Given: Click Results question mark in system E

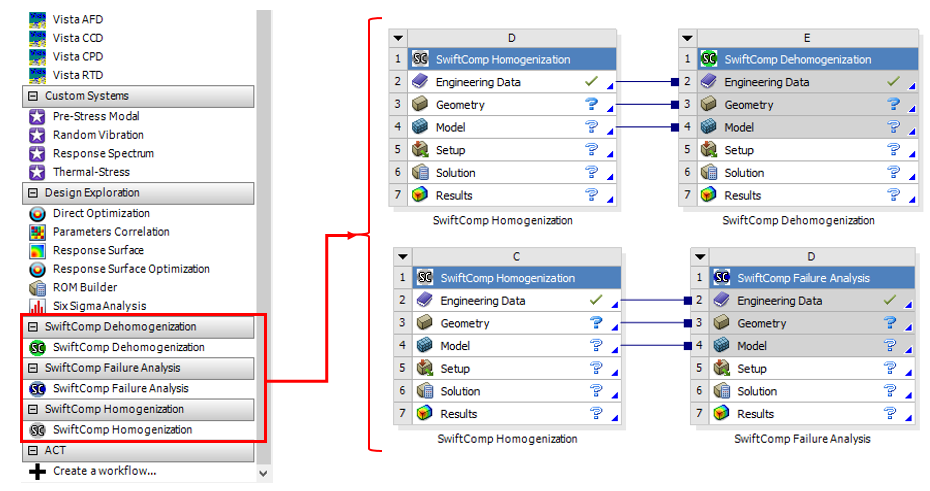Looking at the screenshot, I should pos(893,195).
